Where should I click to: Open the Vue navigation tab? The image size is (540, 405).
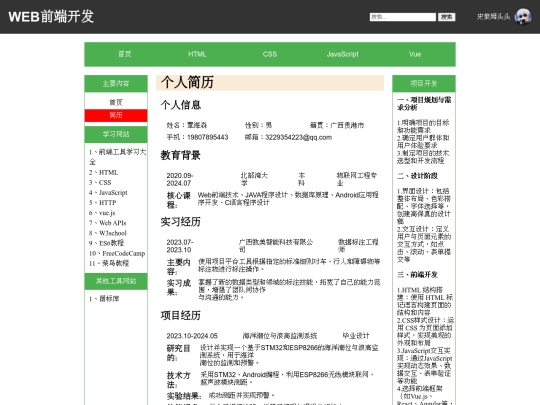415,54
